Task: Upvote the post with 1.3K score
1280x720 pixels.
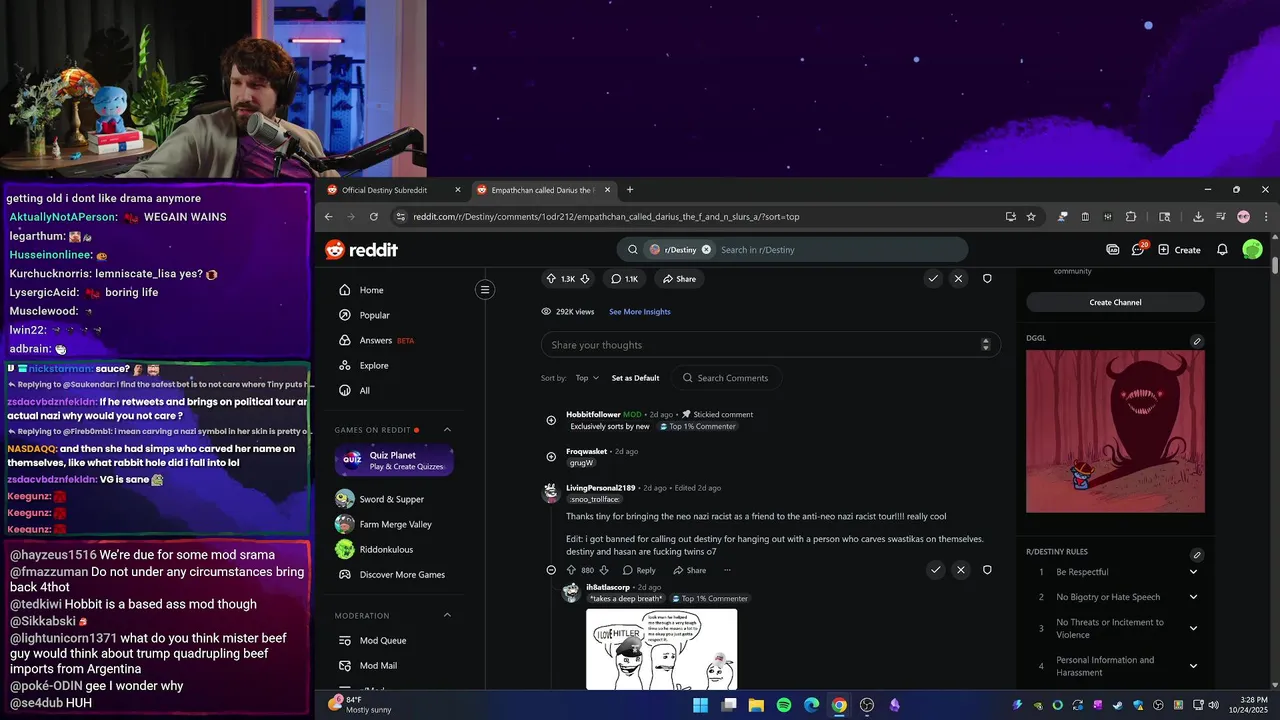Action: [x=550, y=279]
